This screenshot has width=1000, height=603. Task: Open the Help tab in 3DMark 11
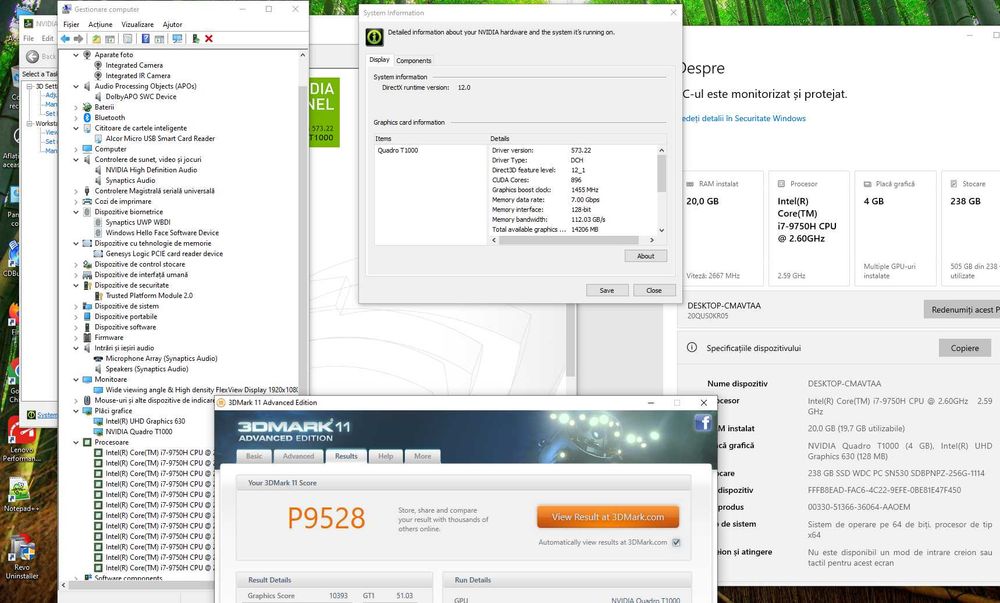tap(386, 456)
